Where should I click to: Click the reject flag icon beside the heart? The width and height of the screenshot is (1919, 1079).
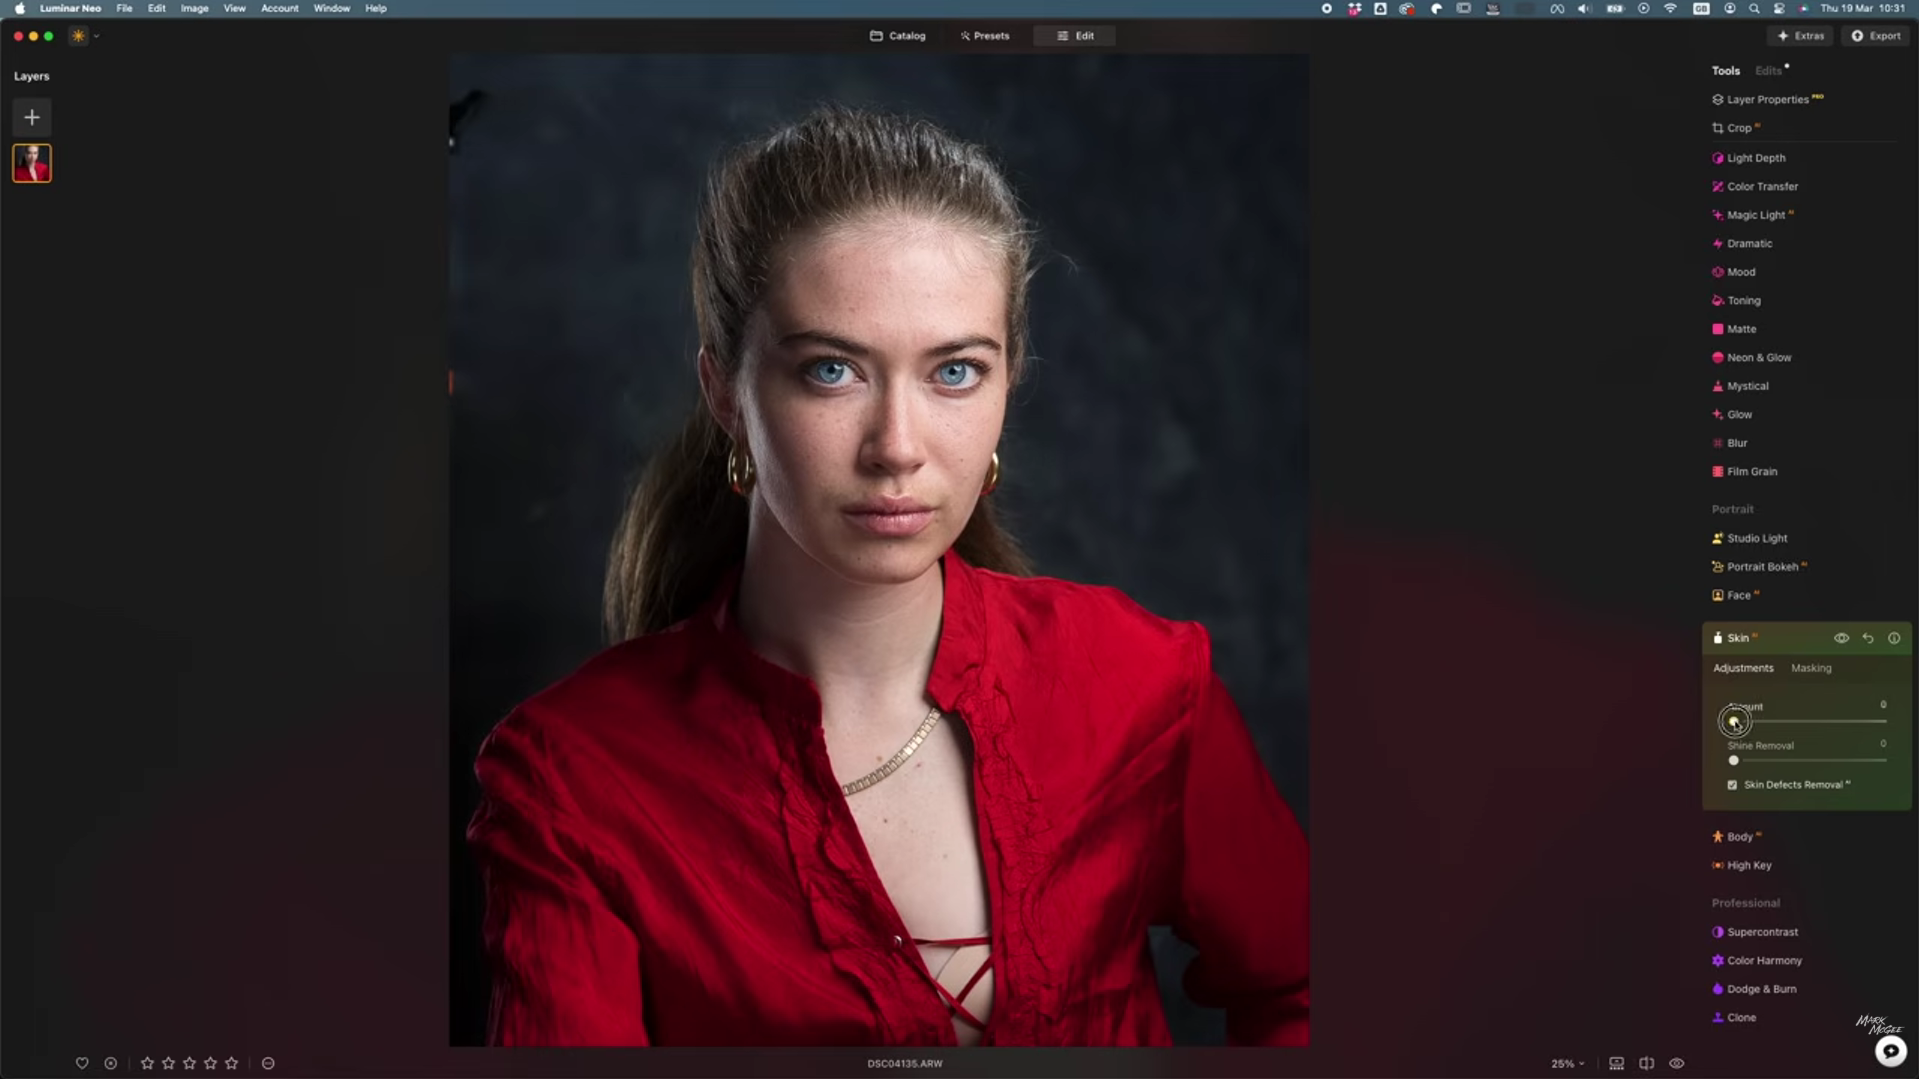coord(111,1064)
